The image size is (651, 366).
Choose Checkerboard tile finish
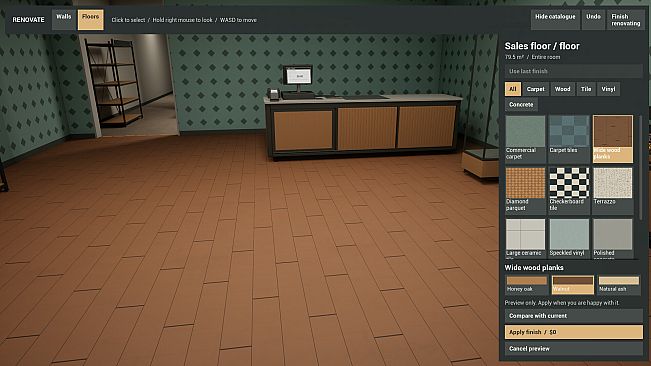pos(569,190)
